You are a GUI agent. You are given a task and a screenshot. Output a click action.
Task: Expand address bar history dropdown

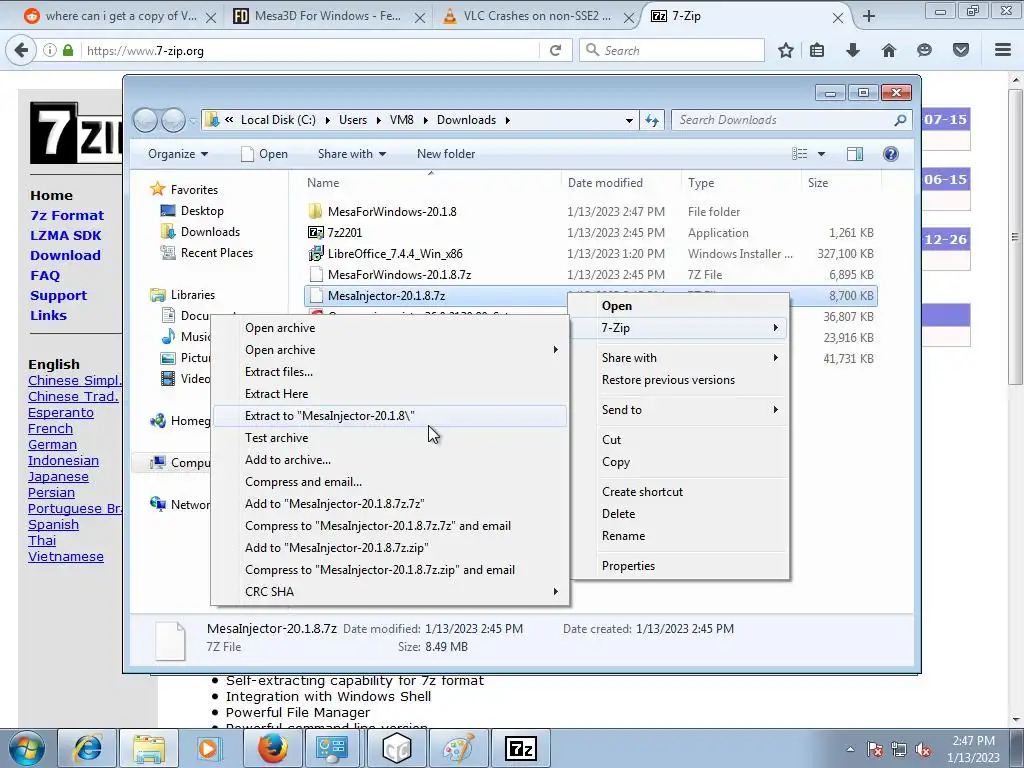[x=629, y=120]
